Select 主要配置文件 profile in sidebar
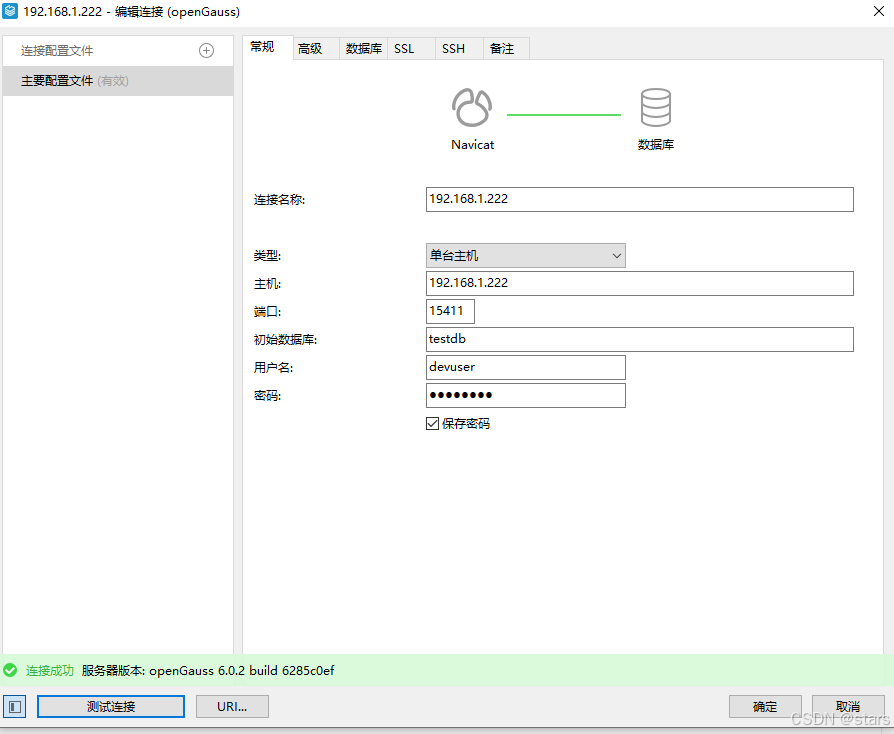The height and width of the screenshot is (734, 894). [x=118, y=81]
